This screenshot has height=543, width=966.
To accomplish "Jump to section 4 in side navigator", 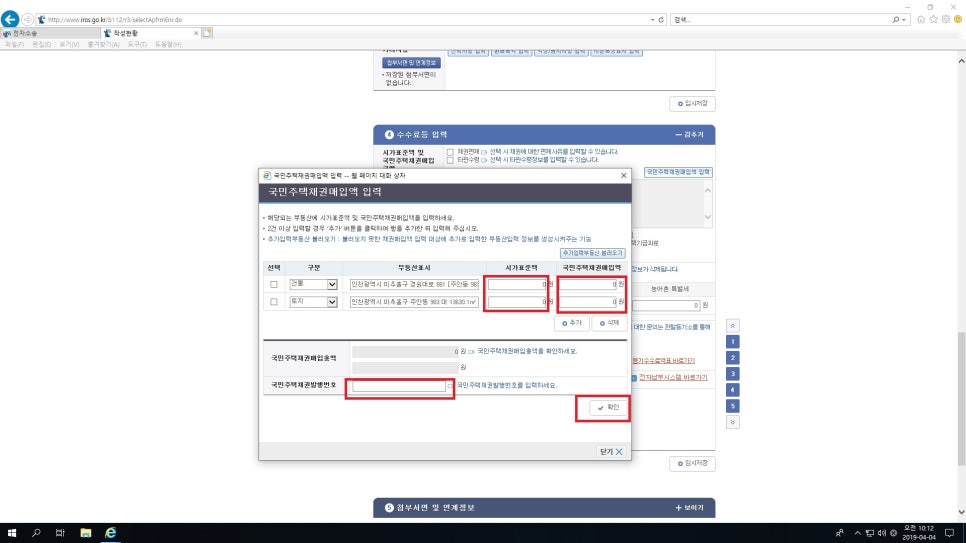I will 733,390.
